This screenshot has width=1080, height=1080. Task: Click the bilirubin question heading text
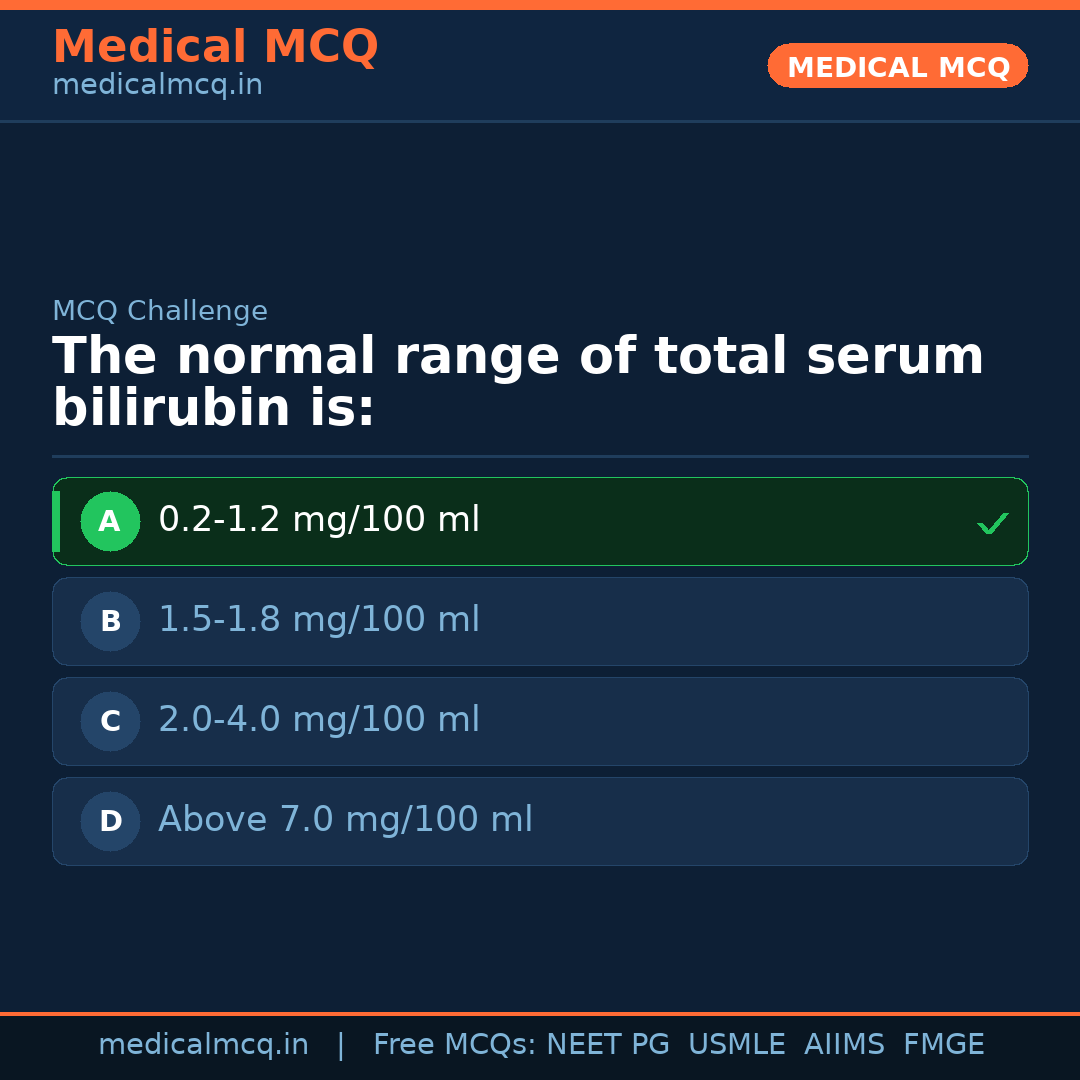click(518, 383)
